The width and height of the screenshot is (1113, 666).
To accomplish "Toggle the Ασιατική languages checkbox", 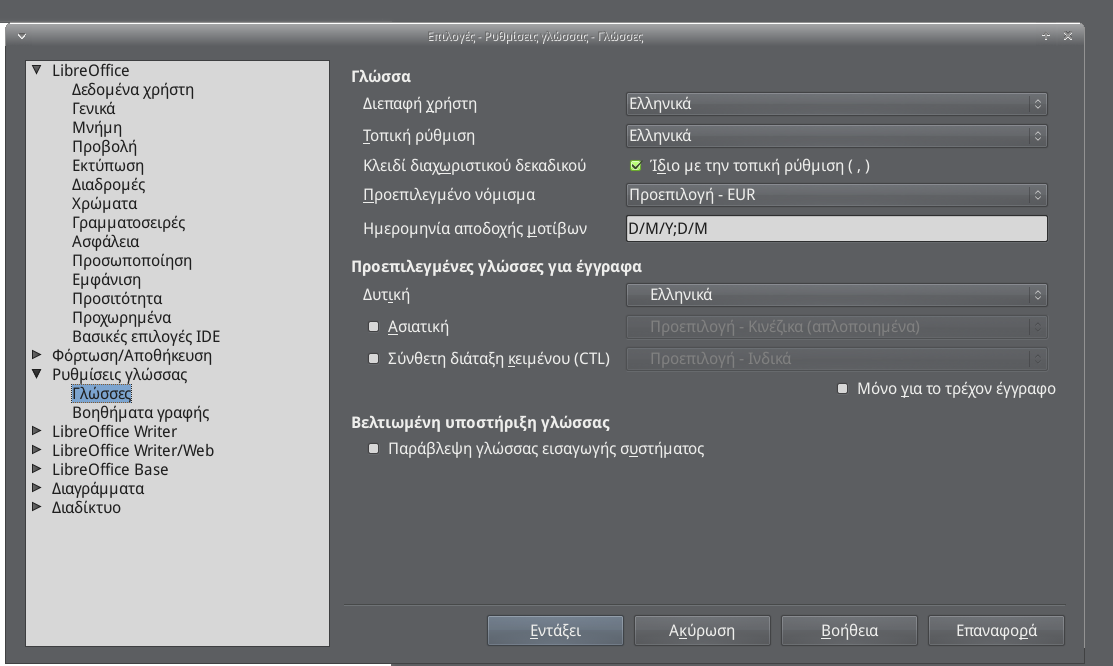I will (374, 327).
